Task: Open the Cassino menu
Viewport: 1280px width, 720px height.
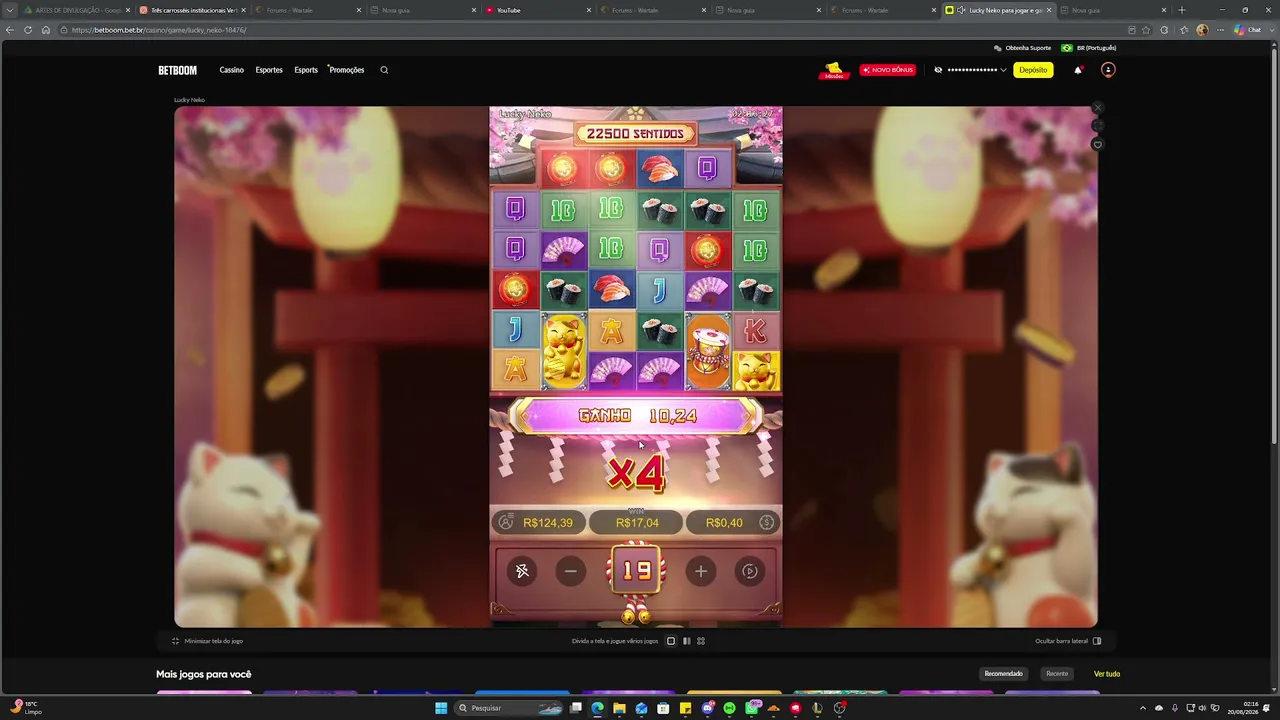Action: 232,70
